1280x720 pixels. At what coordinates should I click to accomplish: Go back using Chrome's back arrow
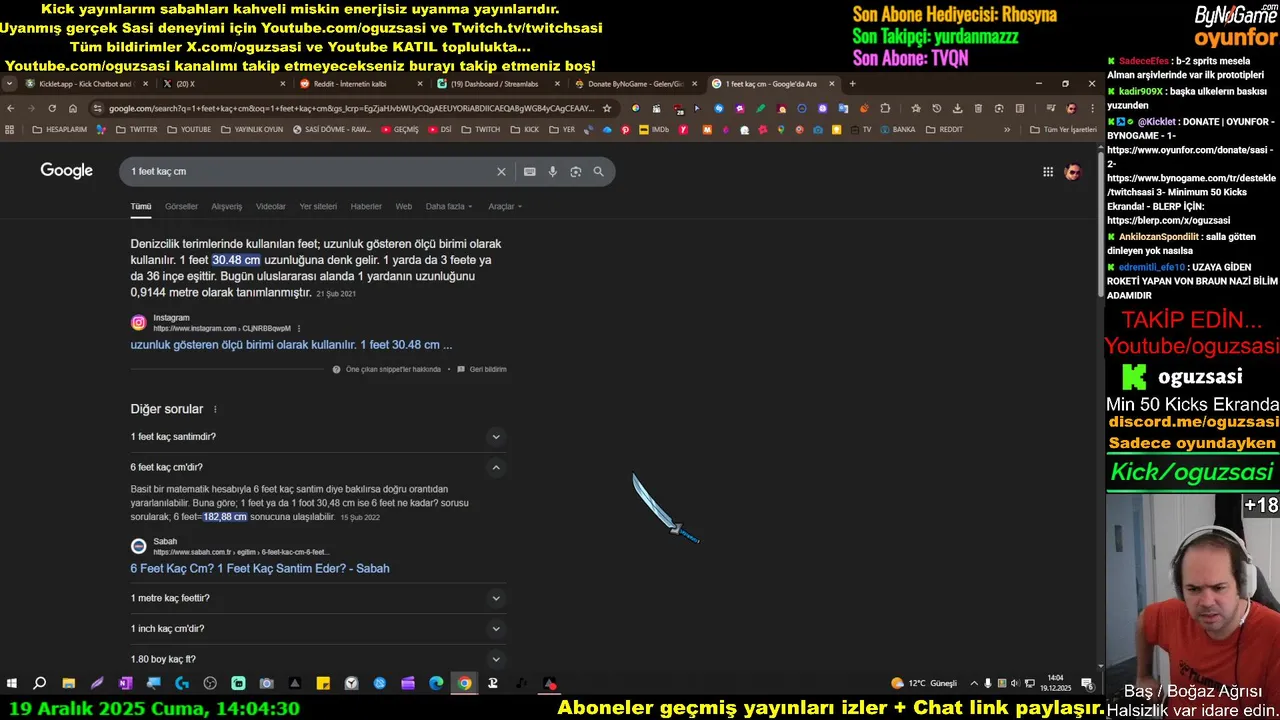11,108
